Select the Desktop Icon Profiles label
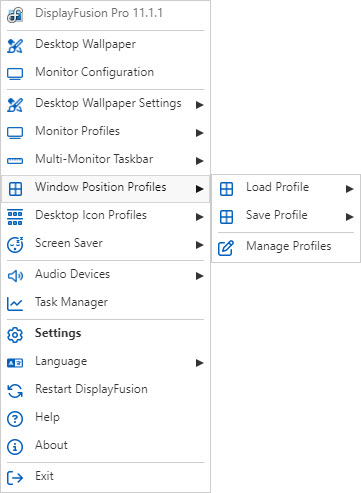 [x=91, y=215]
